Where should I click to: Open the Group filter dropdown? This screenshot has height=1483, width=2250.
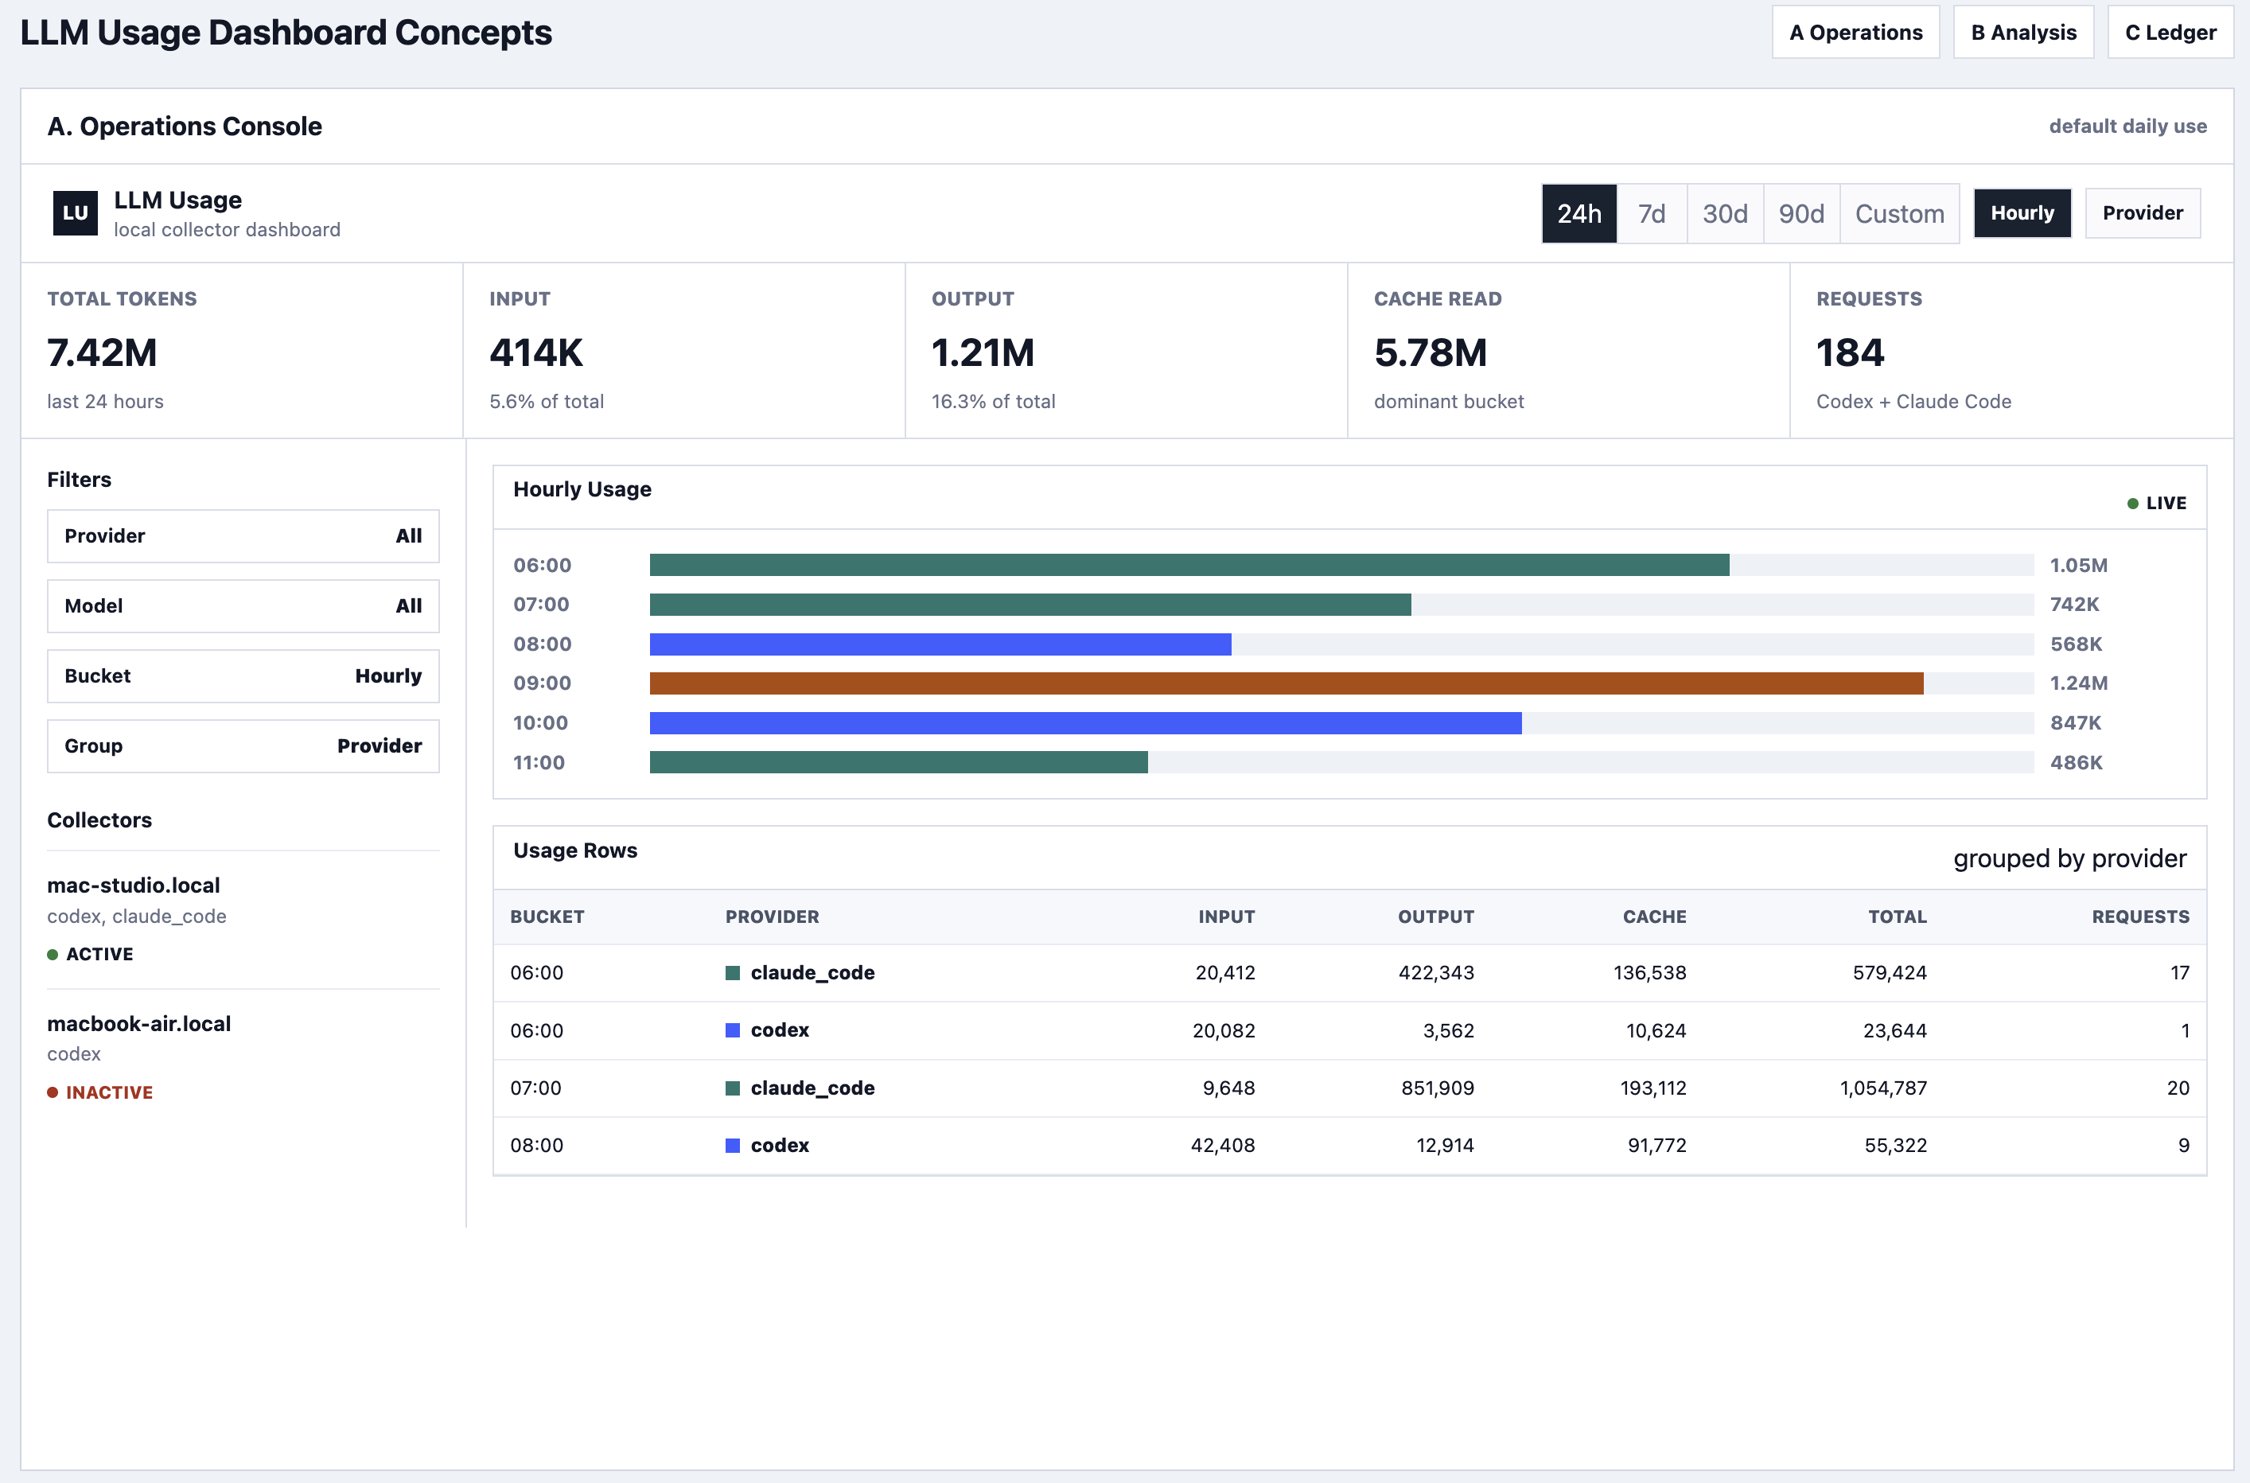[243, 746]
